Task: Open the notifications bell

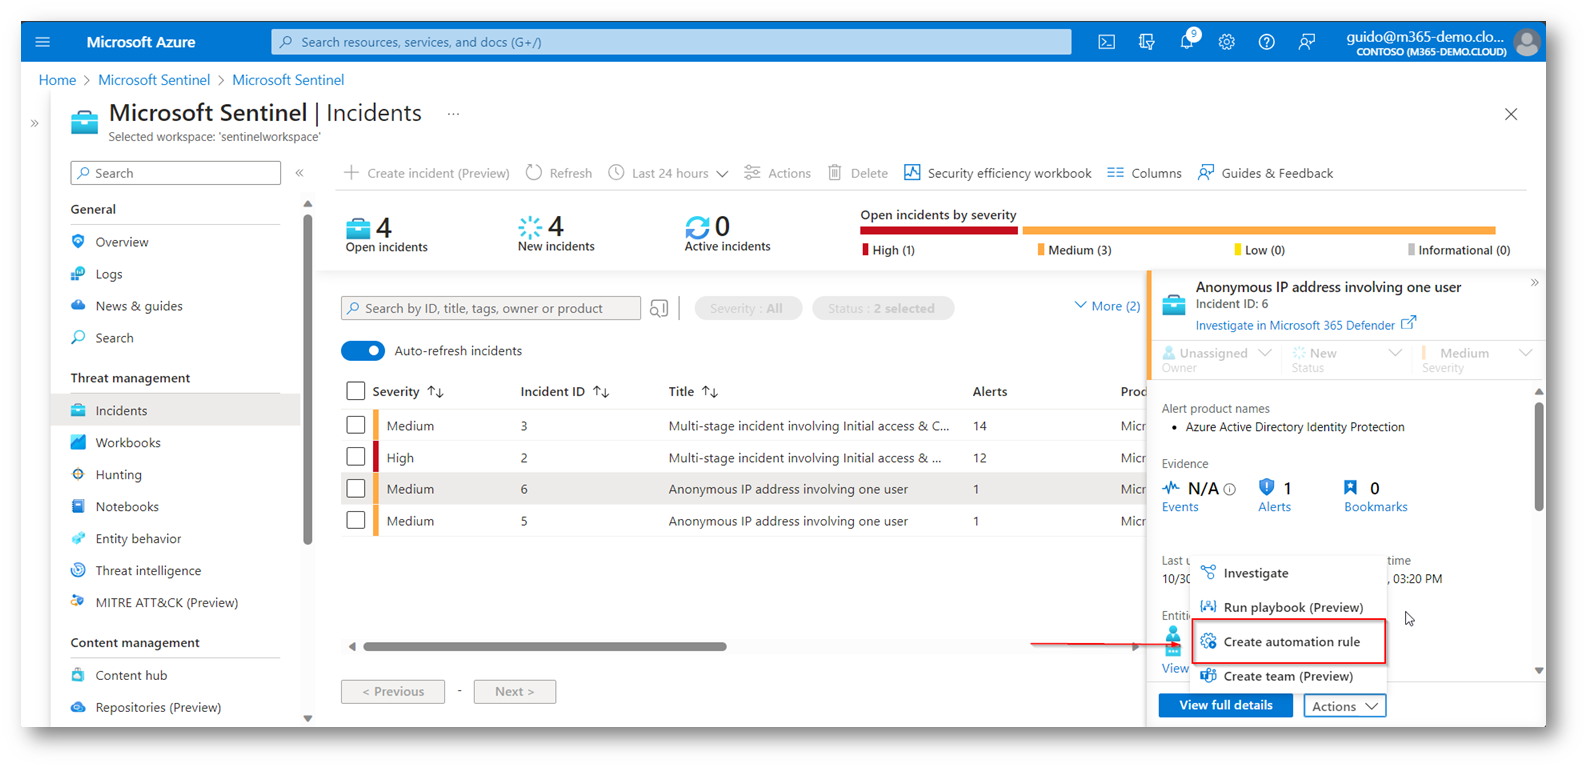Action: (x=1187, y=42)
